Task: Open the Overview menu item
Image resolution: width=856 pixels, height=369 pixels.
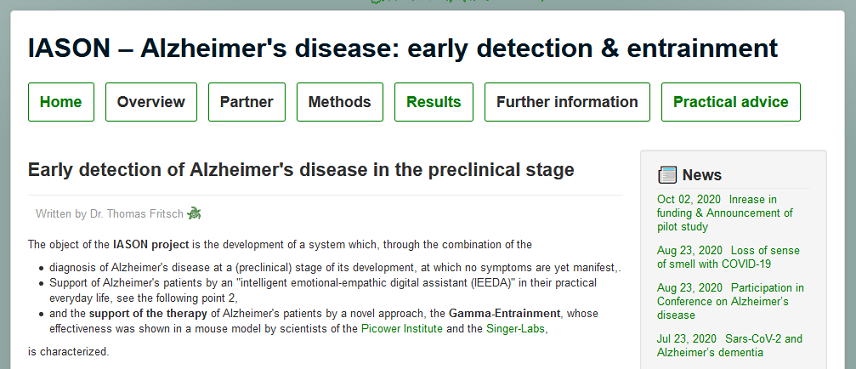Action: pyautogui.click(x=151, y=102)
